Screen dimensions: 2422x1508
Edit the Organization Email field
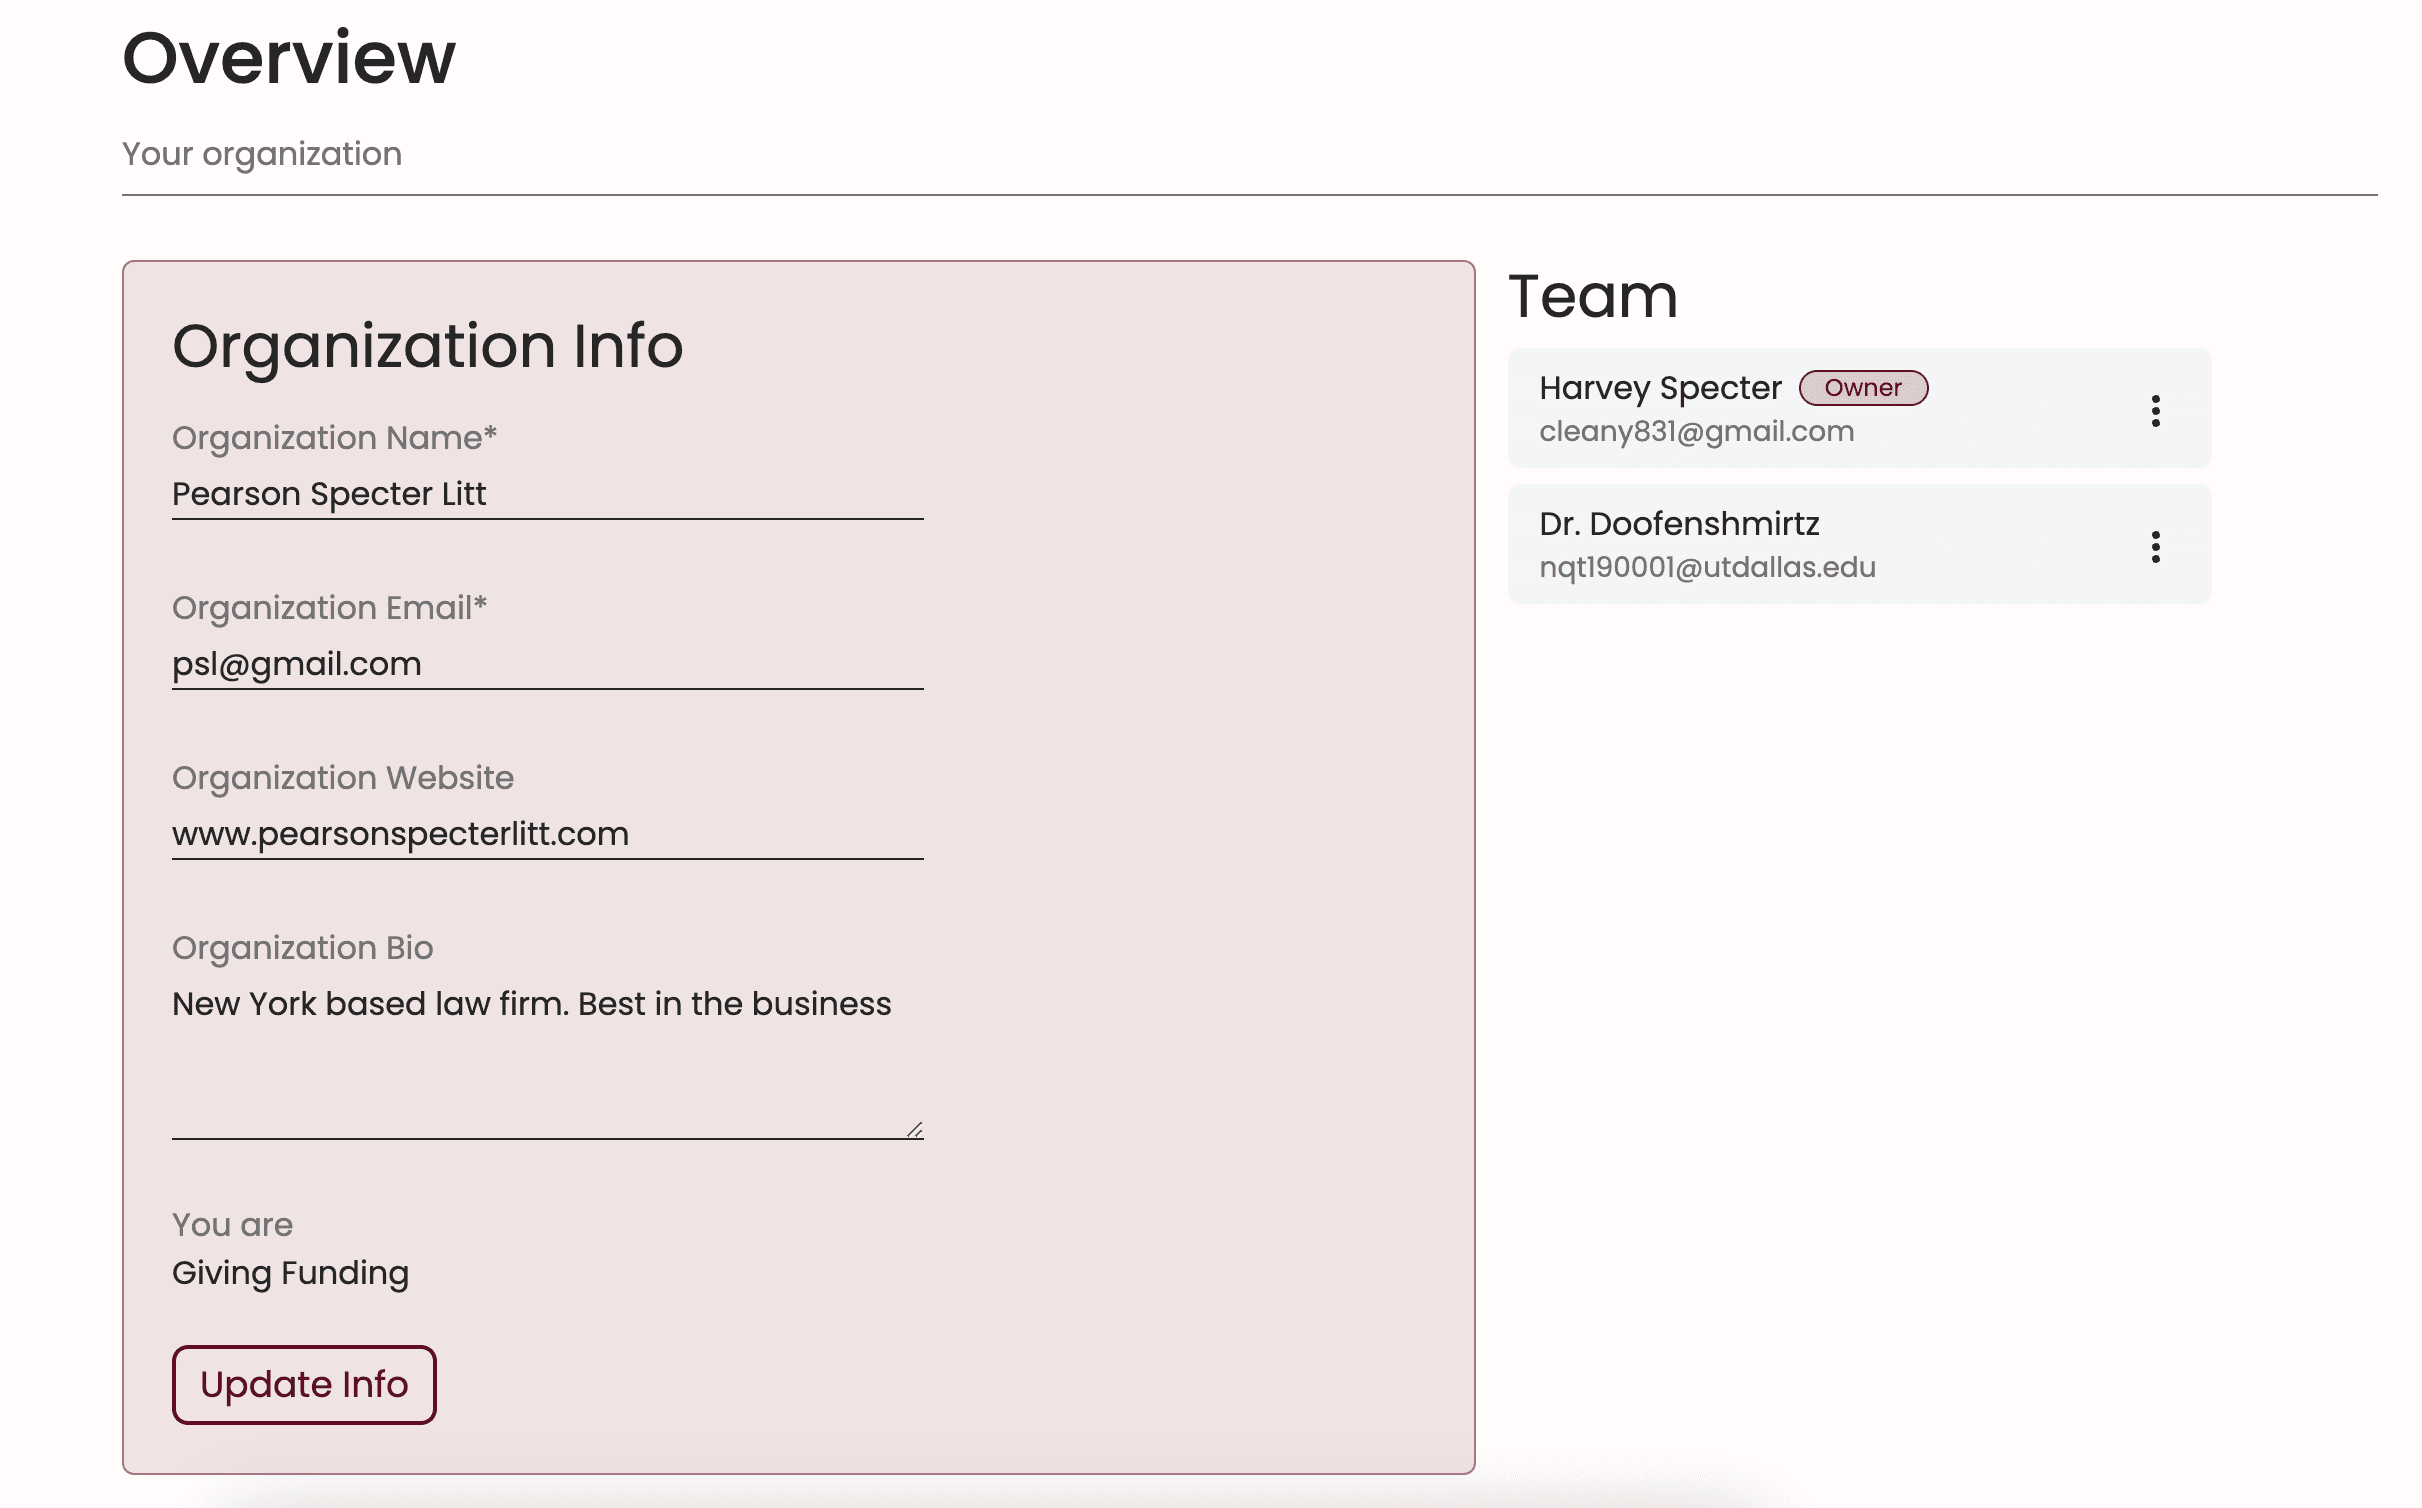click(x=547, y=664)
